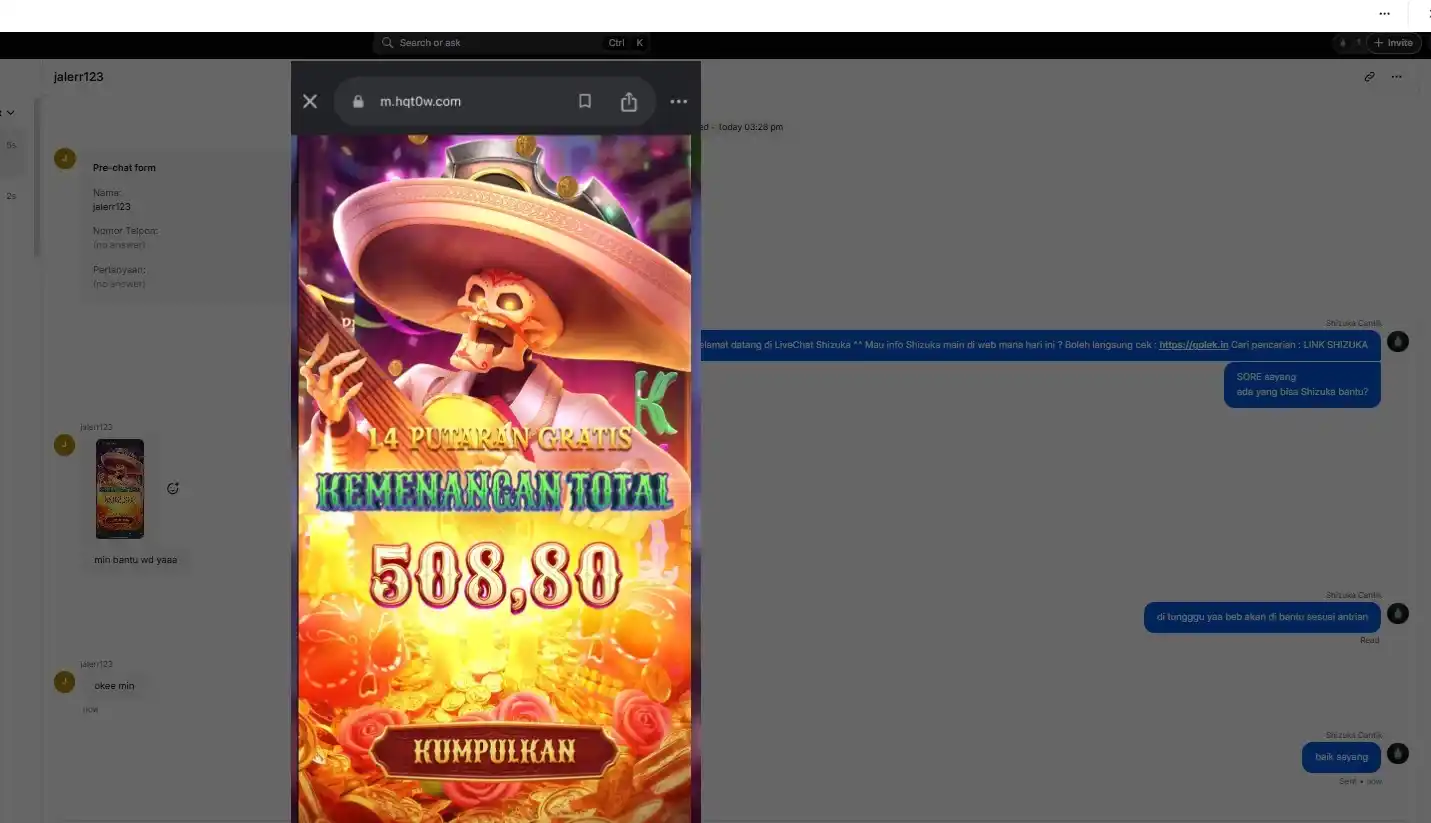Click the left chat list scrollbar

coord(37,178)
